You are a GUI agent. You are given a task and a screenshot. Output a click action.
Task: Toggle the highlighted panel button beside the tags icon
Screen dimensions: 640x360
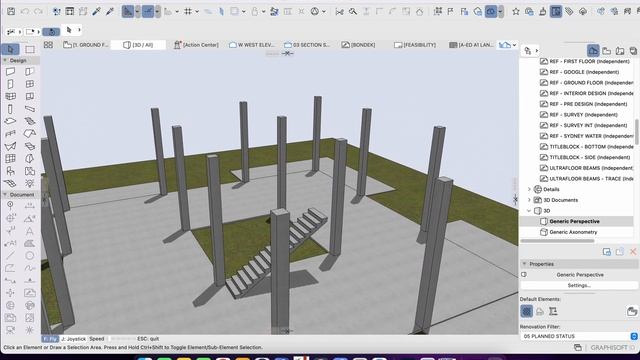pos(556,11)
